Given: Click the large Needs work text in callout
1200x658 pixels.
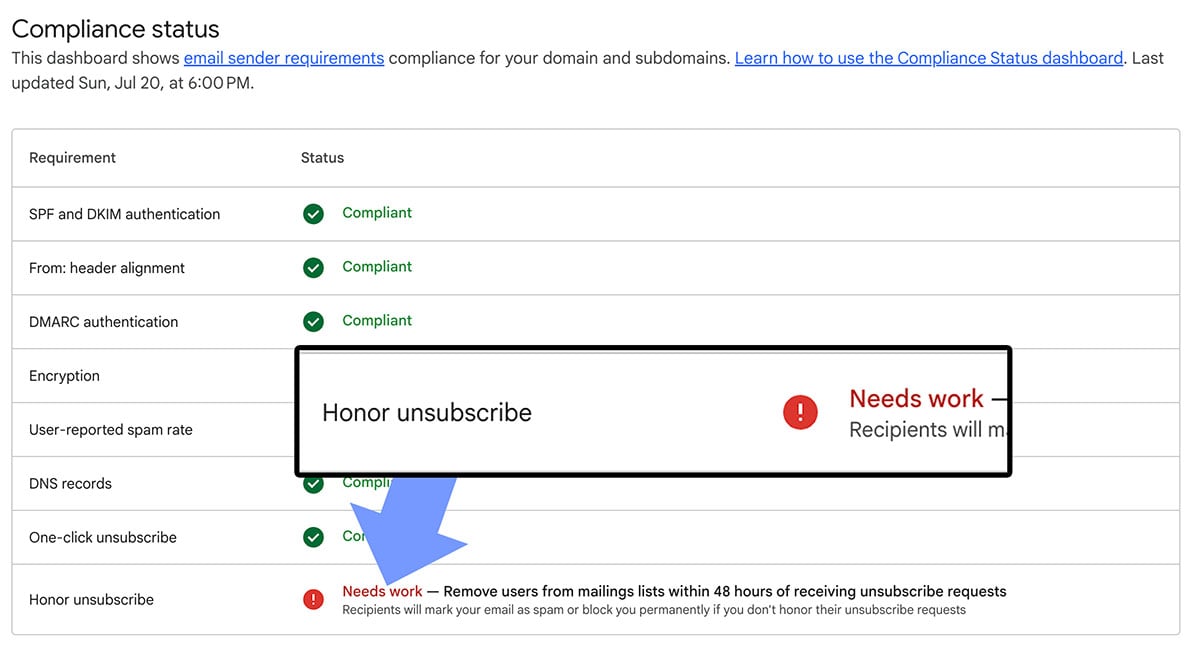Looking at the screenshot, I should (916, 399).
